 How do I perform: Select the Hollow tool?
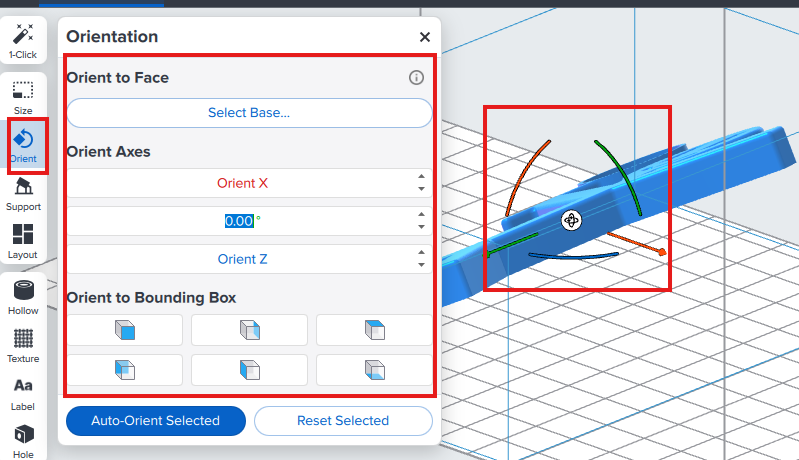click(x=23, y=297)
